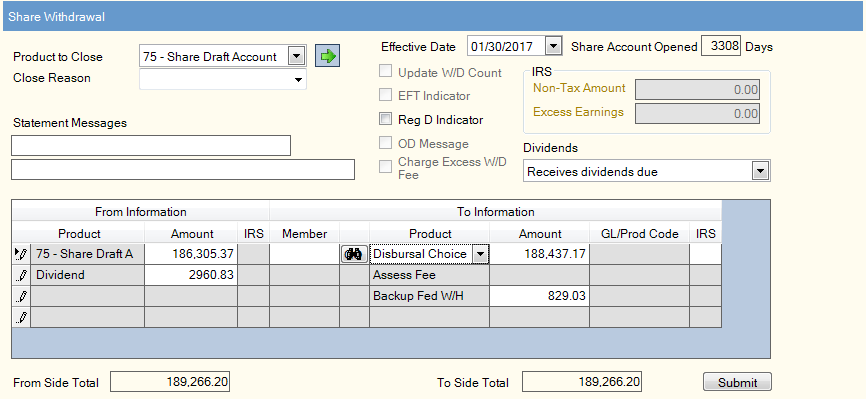866x399 pixels.
Task: Click the Dividend amount cell 2960.83
Action: [x=191, y=275]
